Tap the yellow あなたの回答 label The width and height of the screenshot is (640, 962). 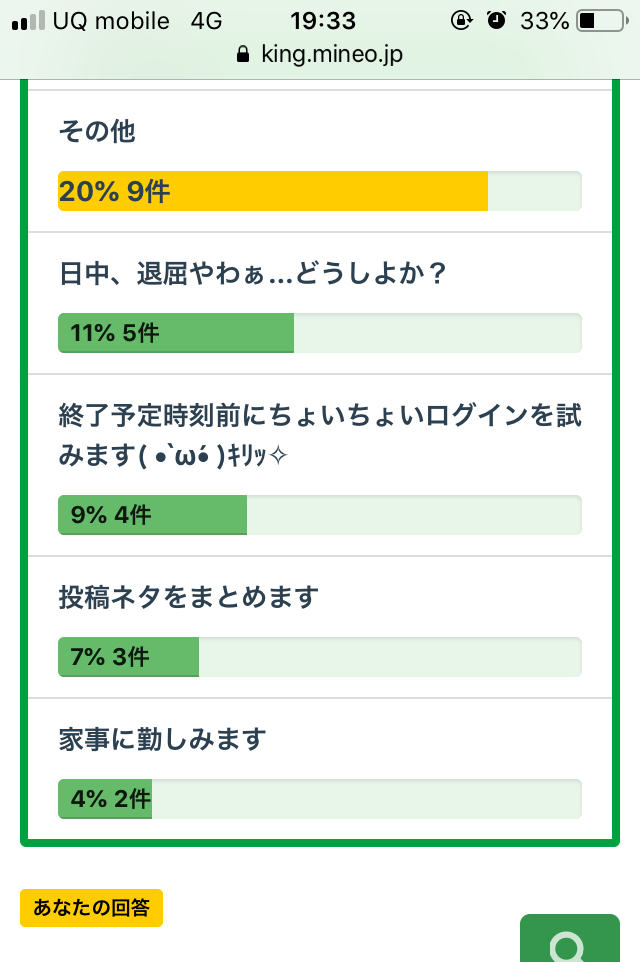tap(91, 908)
